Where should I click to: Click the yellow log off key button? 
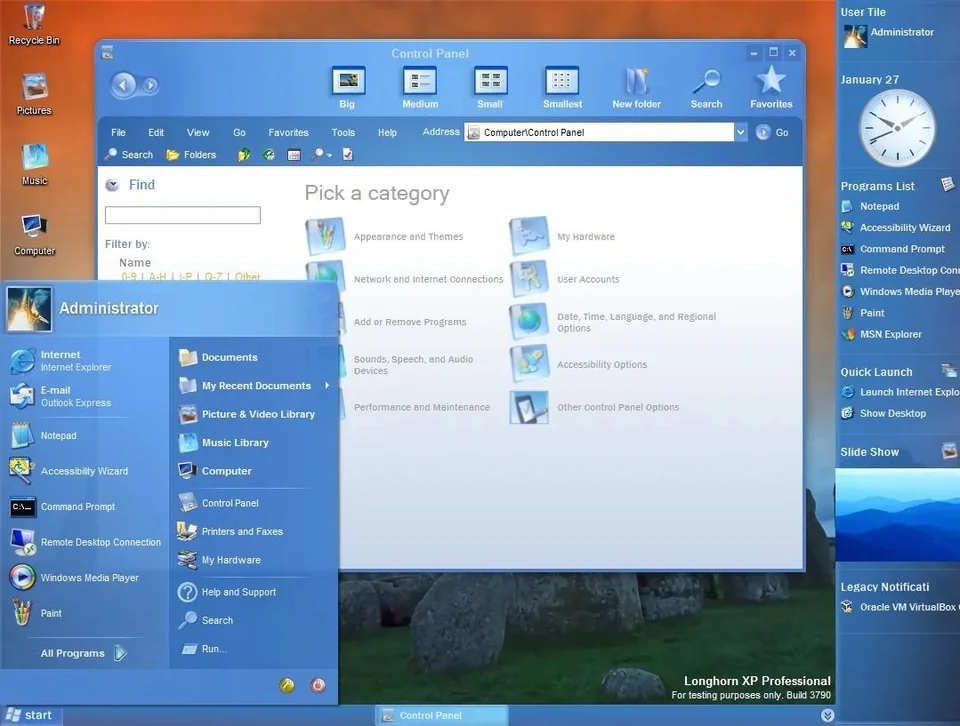(287, 685)
